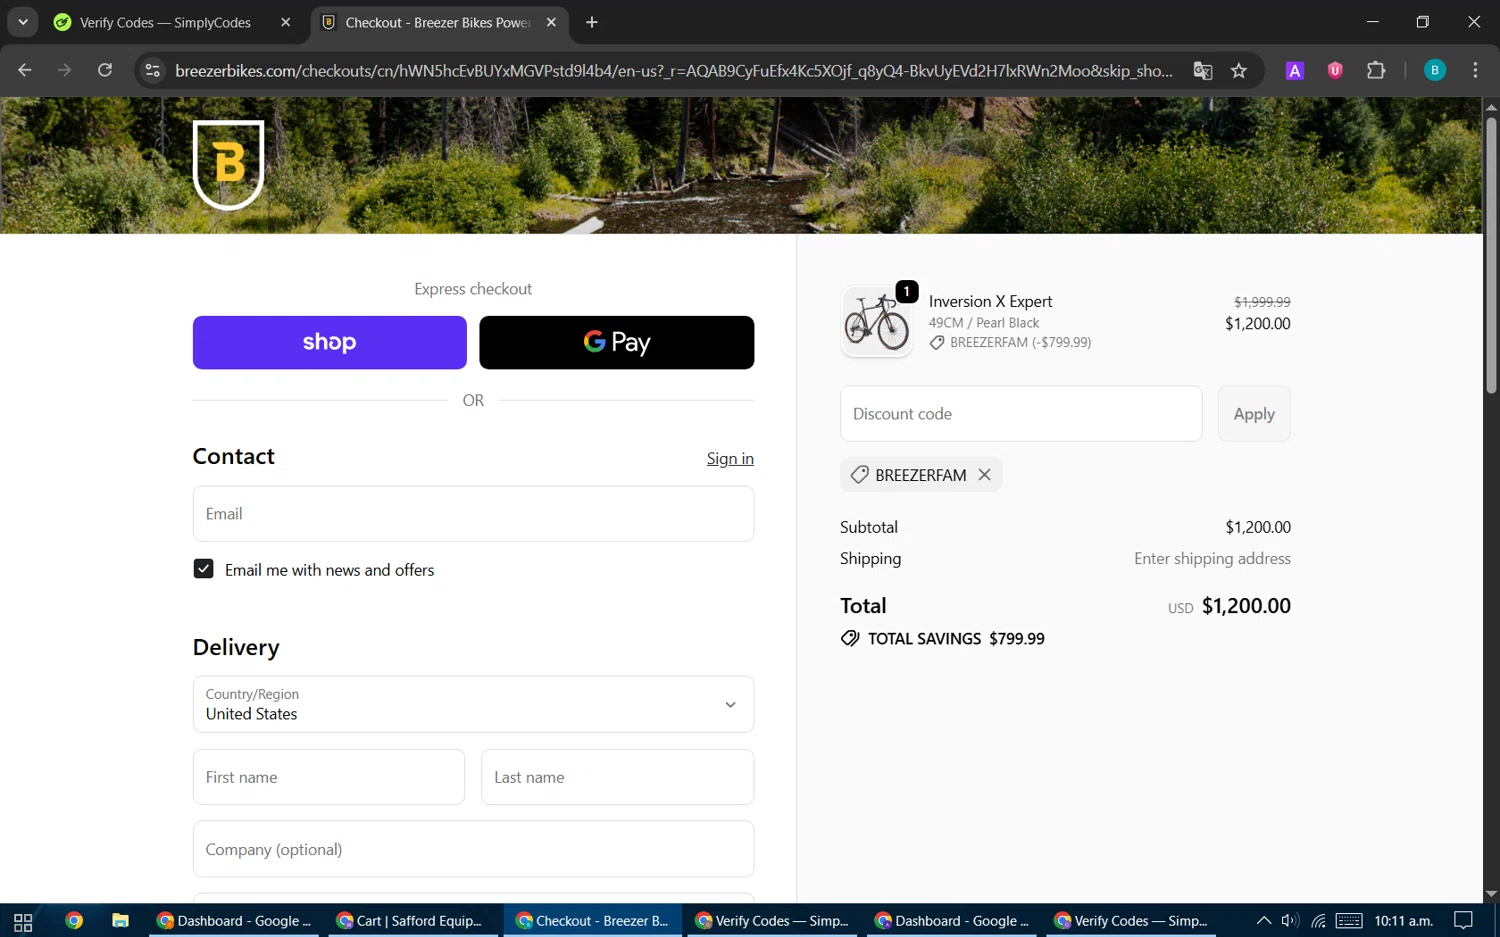
Task: Open Windows Task View icon
Action: pos(23,921)
